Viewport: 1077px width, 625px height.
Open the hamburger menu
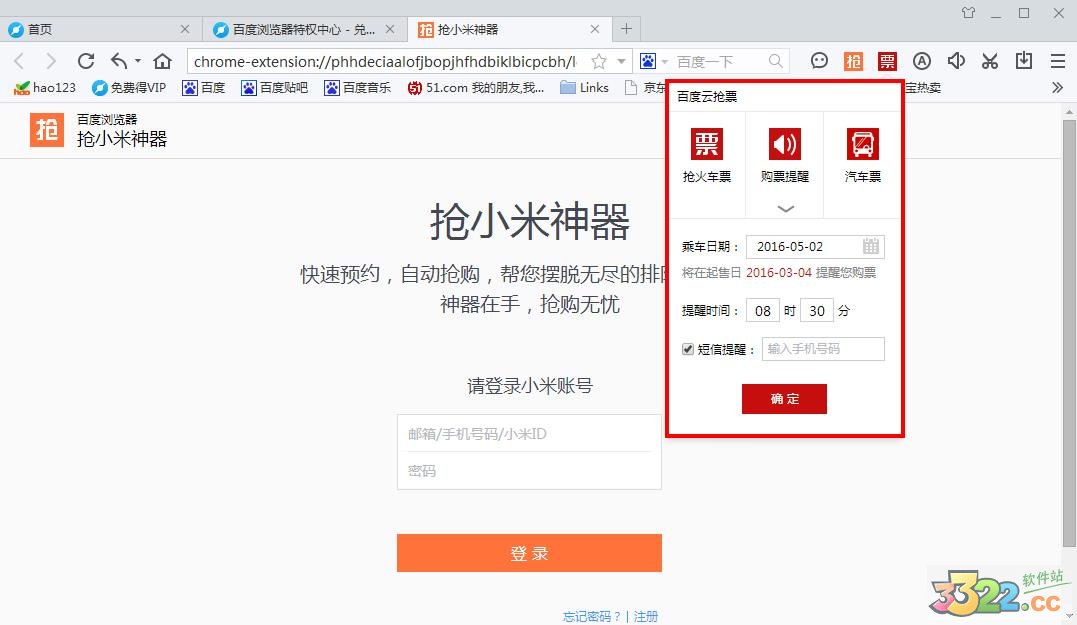tap(1057, 61)
